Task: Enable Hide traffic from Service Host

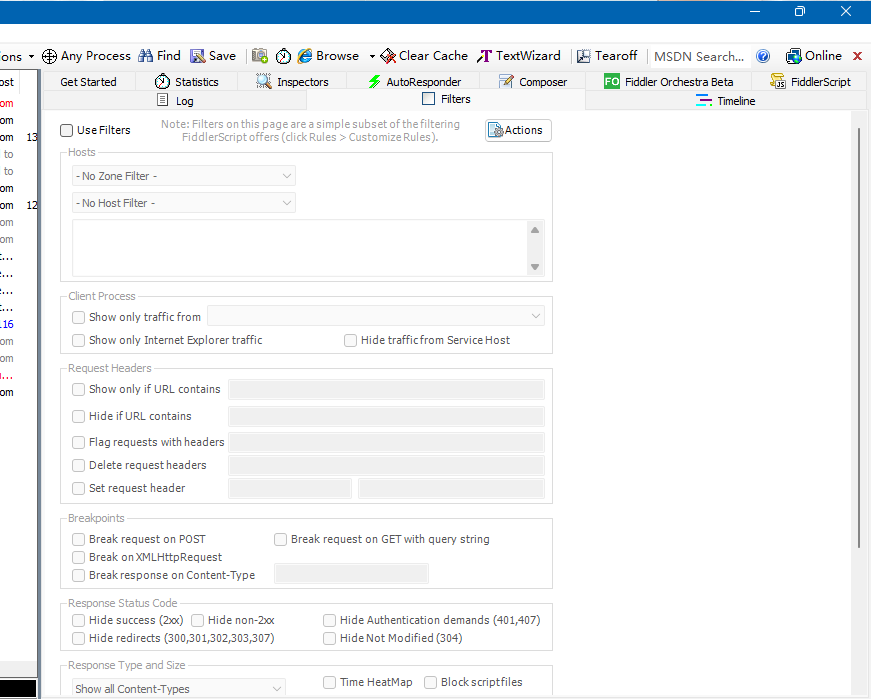Action: tap(350, 340)
